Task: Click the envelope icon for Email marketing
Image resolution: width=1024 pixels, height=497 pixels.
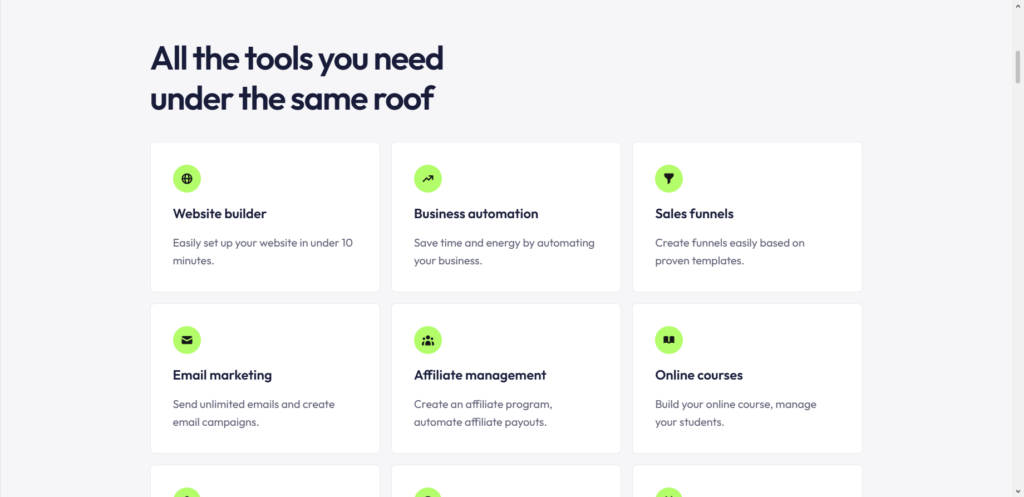Action: click(187, 340)
